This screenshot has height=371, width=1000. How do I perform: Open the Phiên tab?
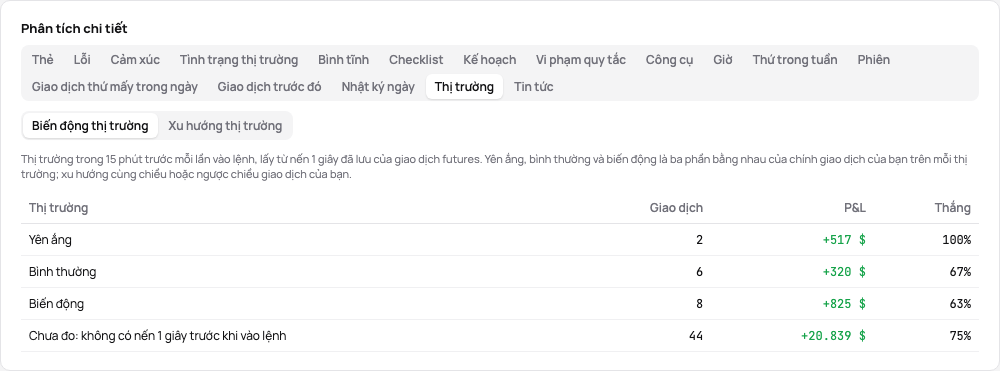click(874, 60)
